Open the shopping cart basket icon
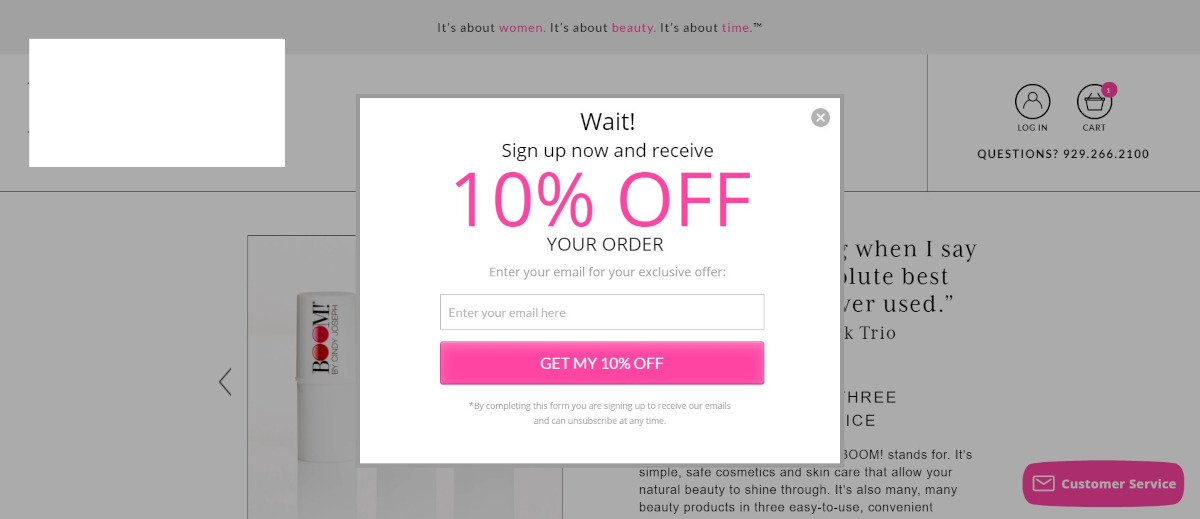This screenshot has width=1200, height=519. pyautogui.click(x=1094, y=102)
